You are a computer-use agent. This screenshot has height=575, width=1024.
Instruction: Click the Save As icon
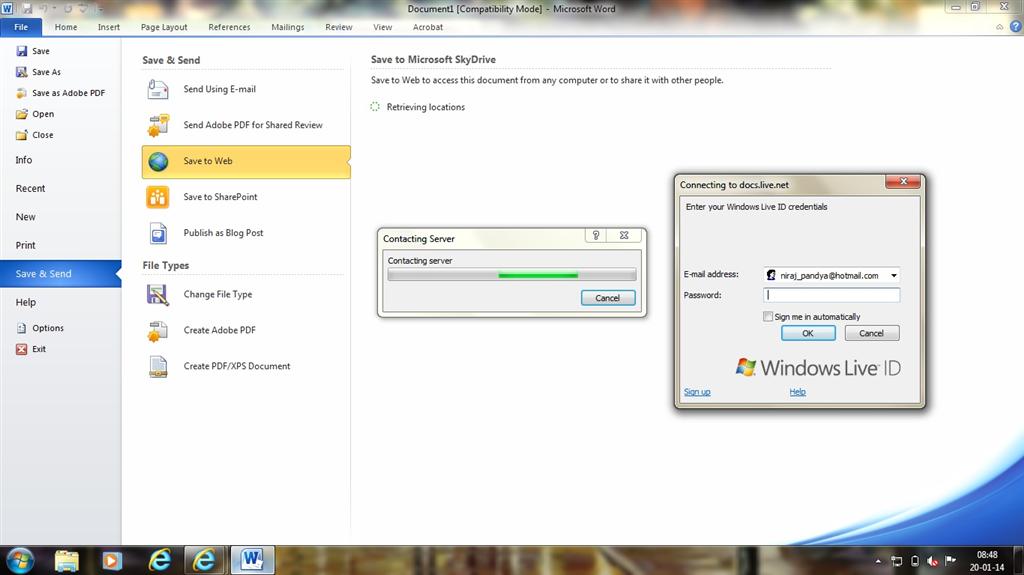22,72
